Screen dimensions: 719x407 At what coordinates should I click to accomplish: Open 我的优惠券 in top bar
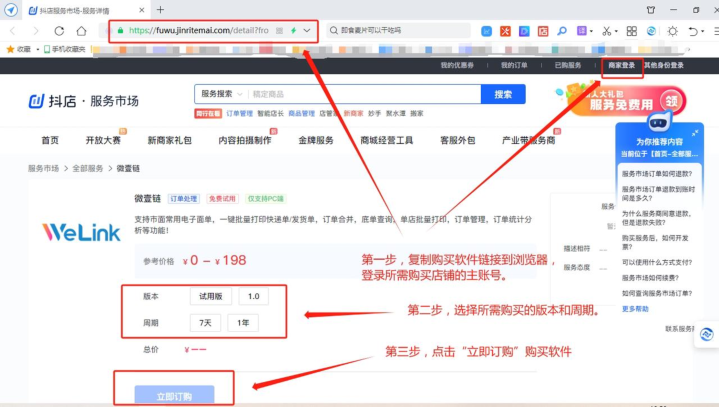click(457, 66)
